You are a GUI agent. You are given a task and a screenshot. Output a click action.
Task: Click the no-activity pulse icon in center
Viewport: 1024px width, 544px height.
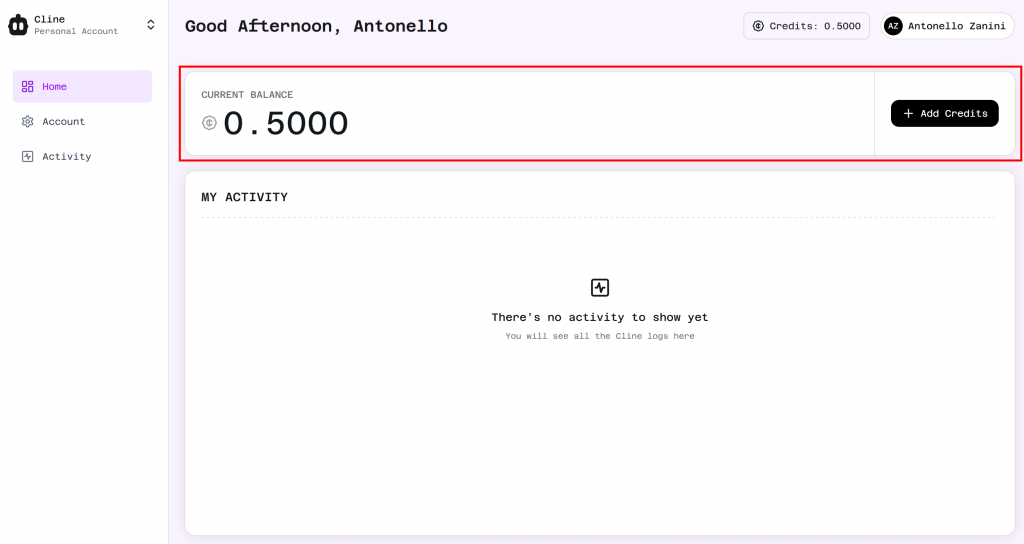[599, 288]
